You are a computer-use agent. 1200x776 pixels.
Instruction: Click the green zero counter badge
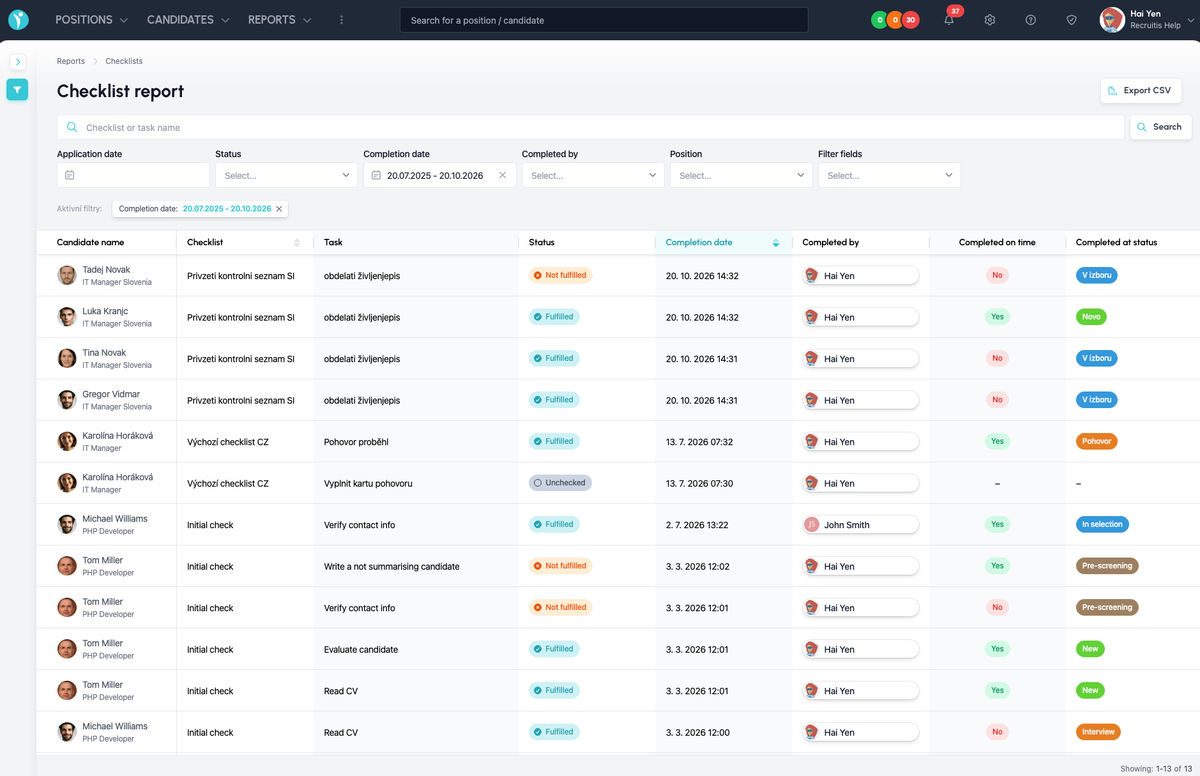tap(879, 20)
